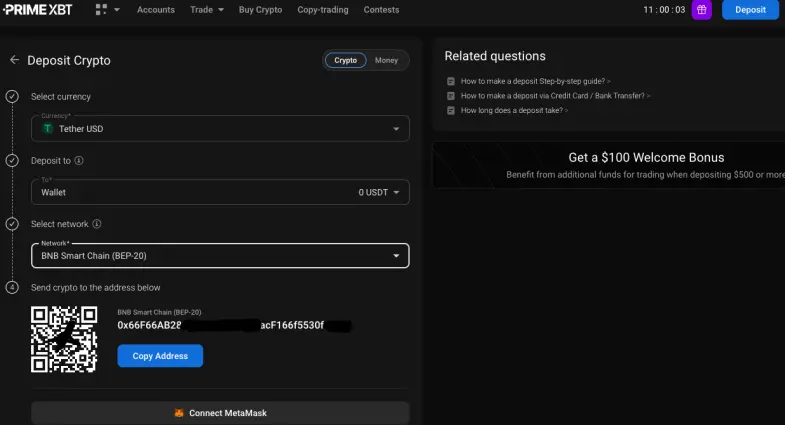
Task: Click the Select currency step checkmark
Action: click(12, 96)
